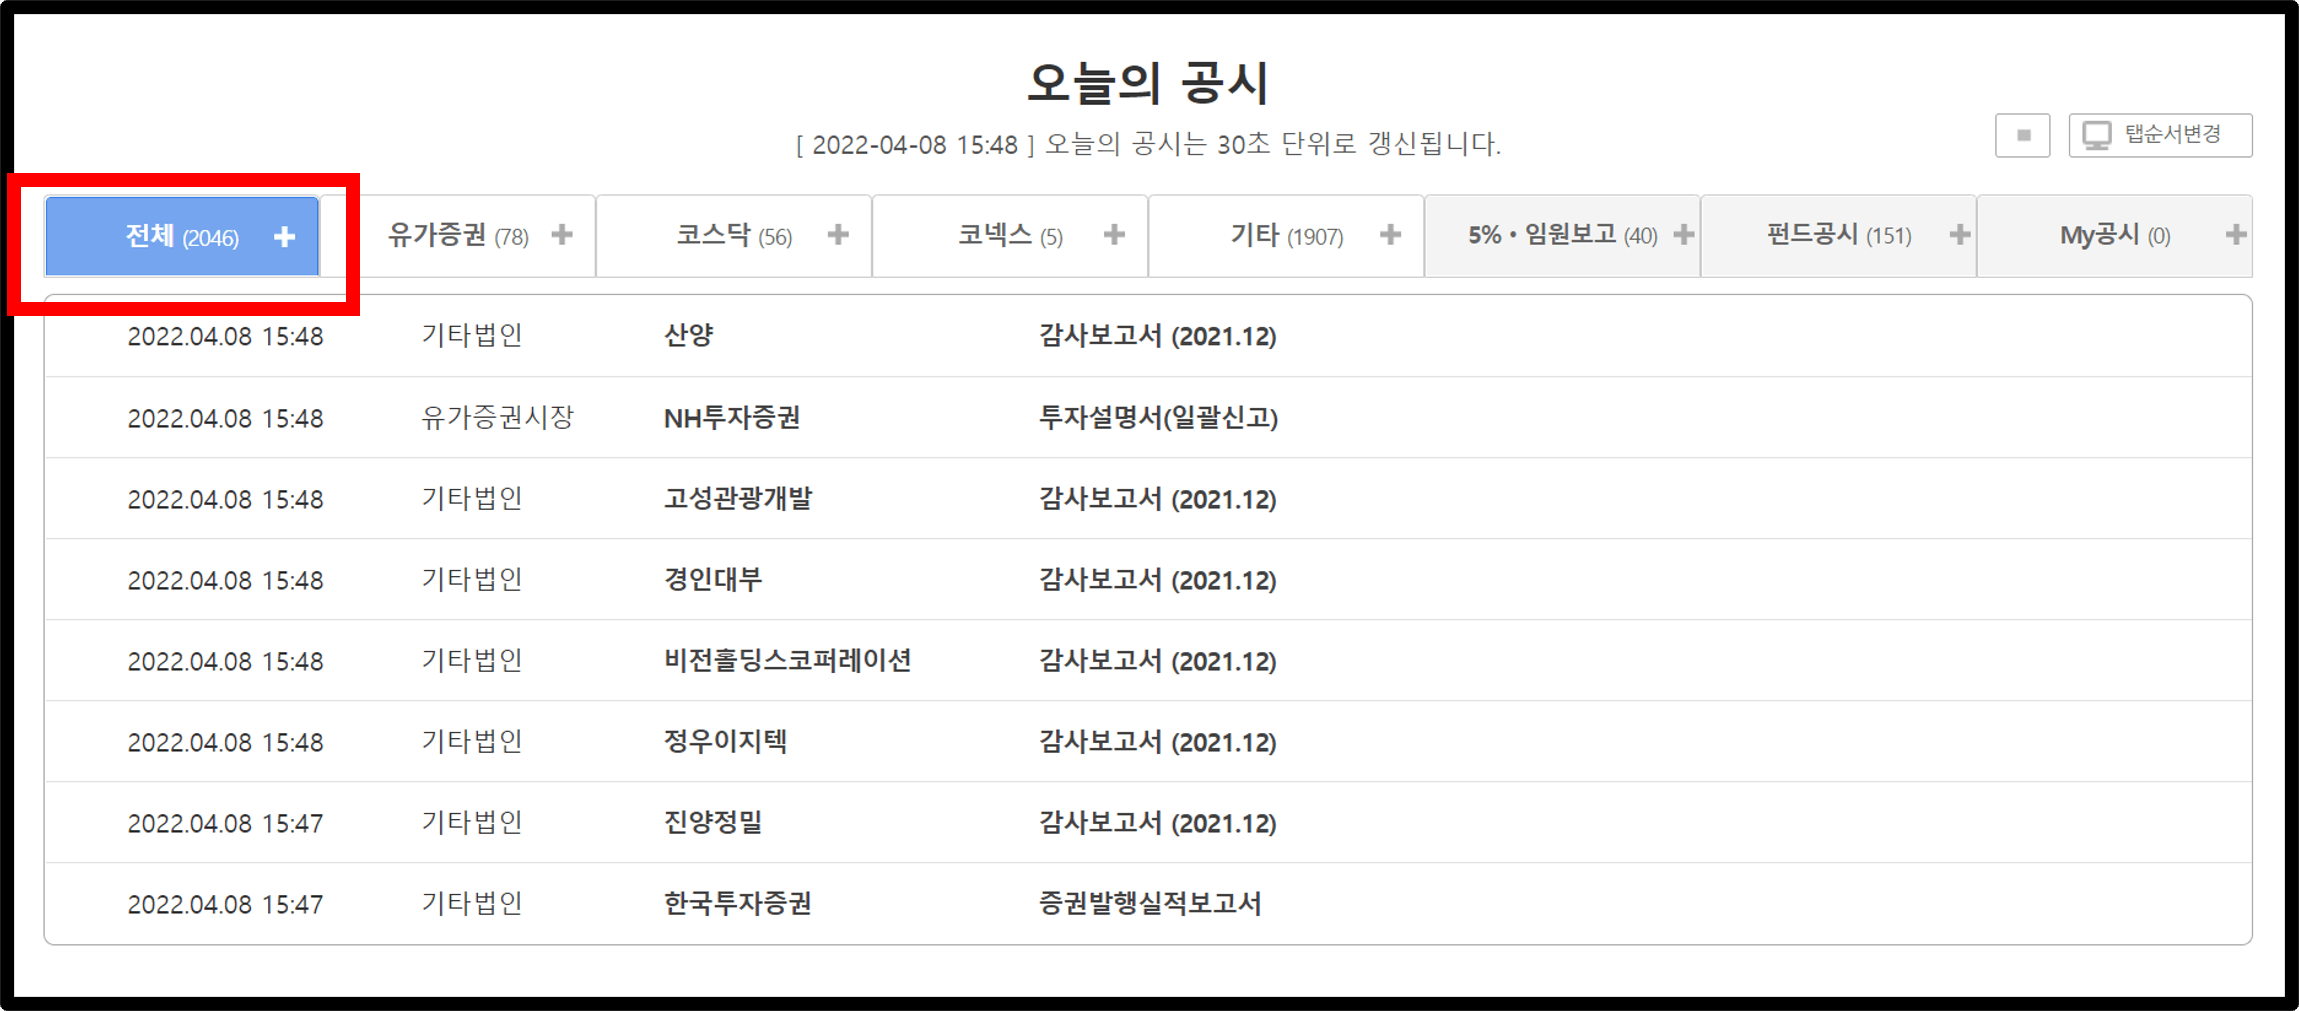Open the 탭순서변경 button
Viewport: 2299px width, 1011px height.
pos(2160,133)
